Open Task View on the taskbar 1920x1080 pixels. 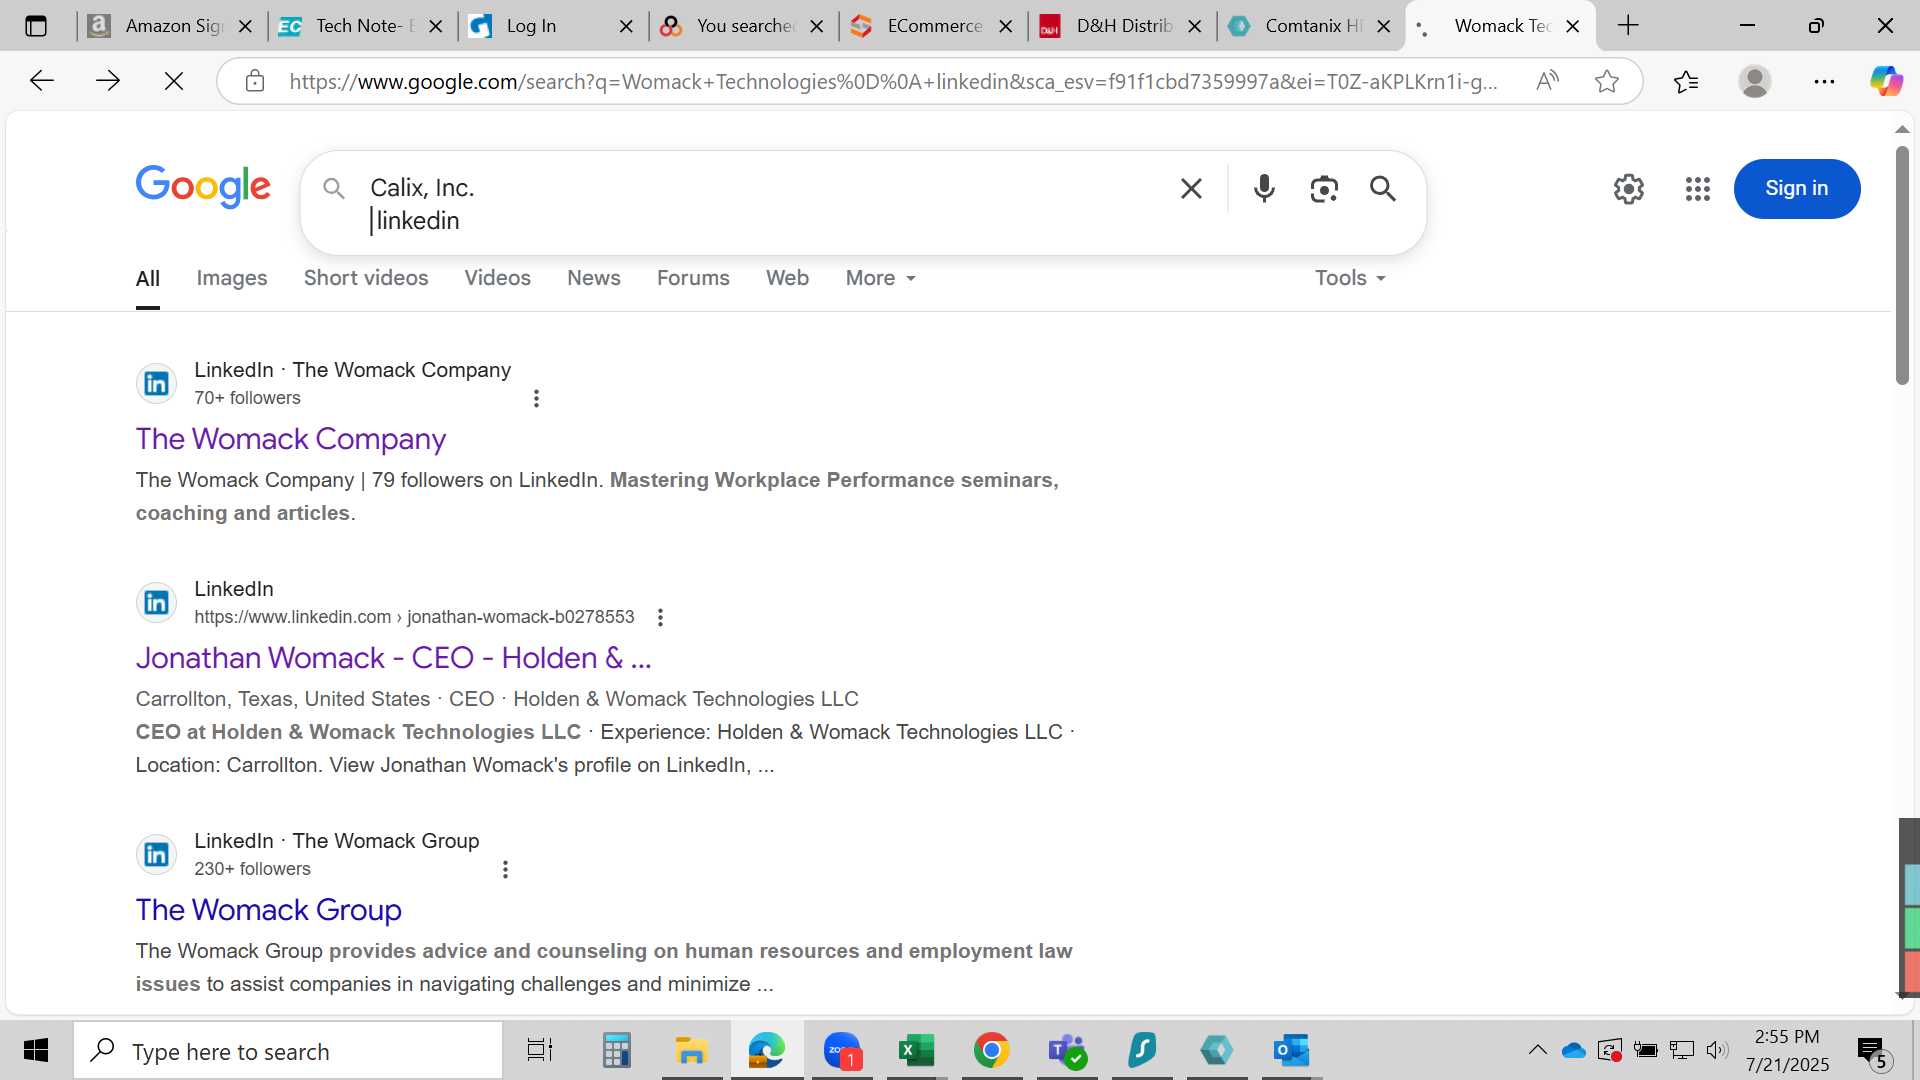[540, 1051]
